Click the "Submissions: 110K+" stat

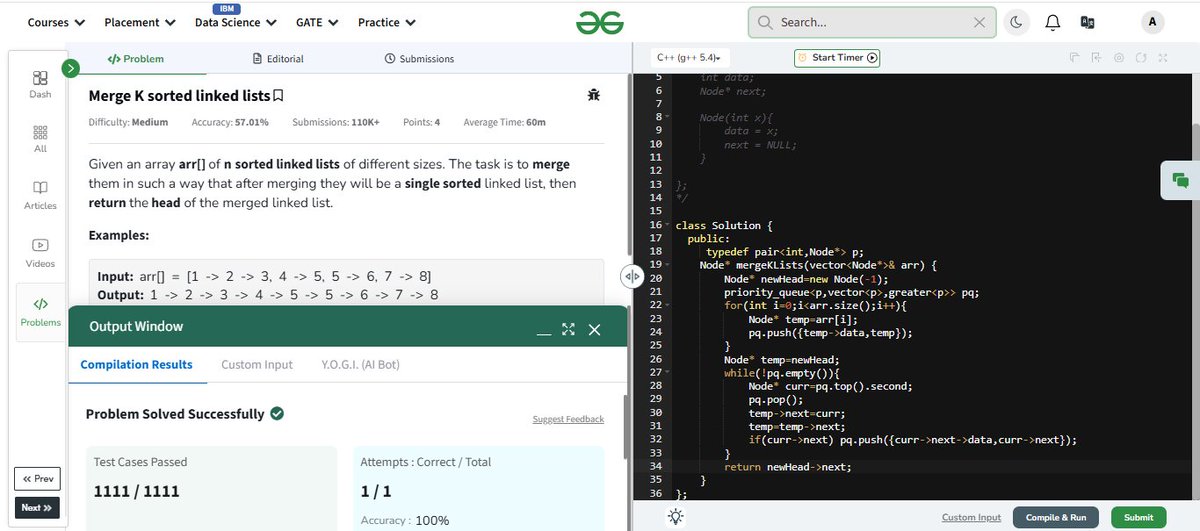click(336, 122)
